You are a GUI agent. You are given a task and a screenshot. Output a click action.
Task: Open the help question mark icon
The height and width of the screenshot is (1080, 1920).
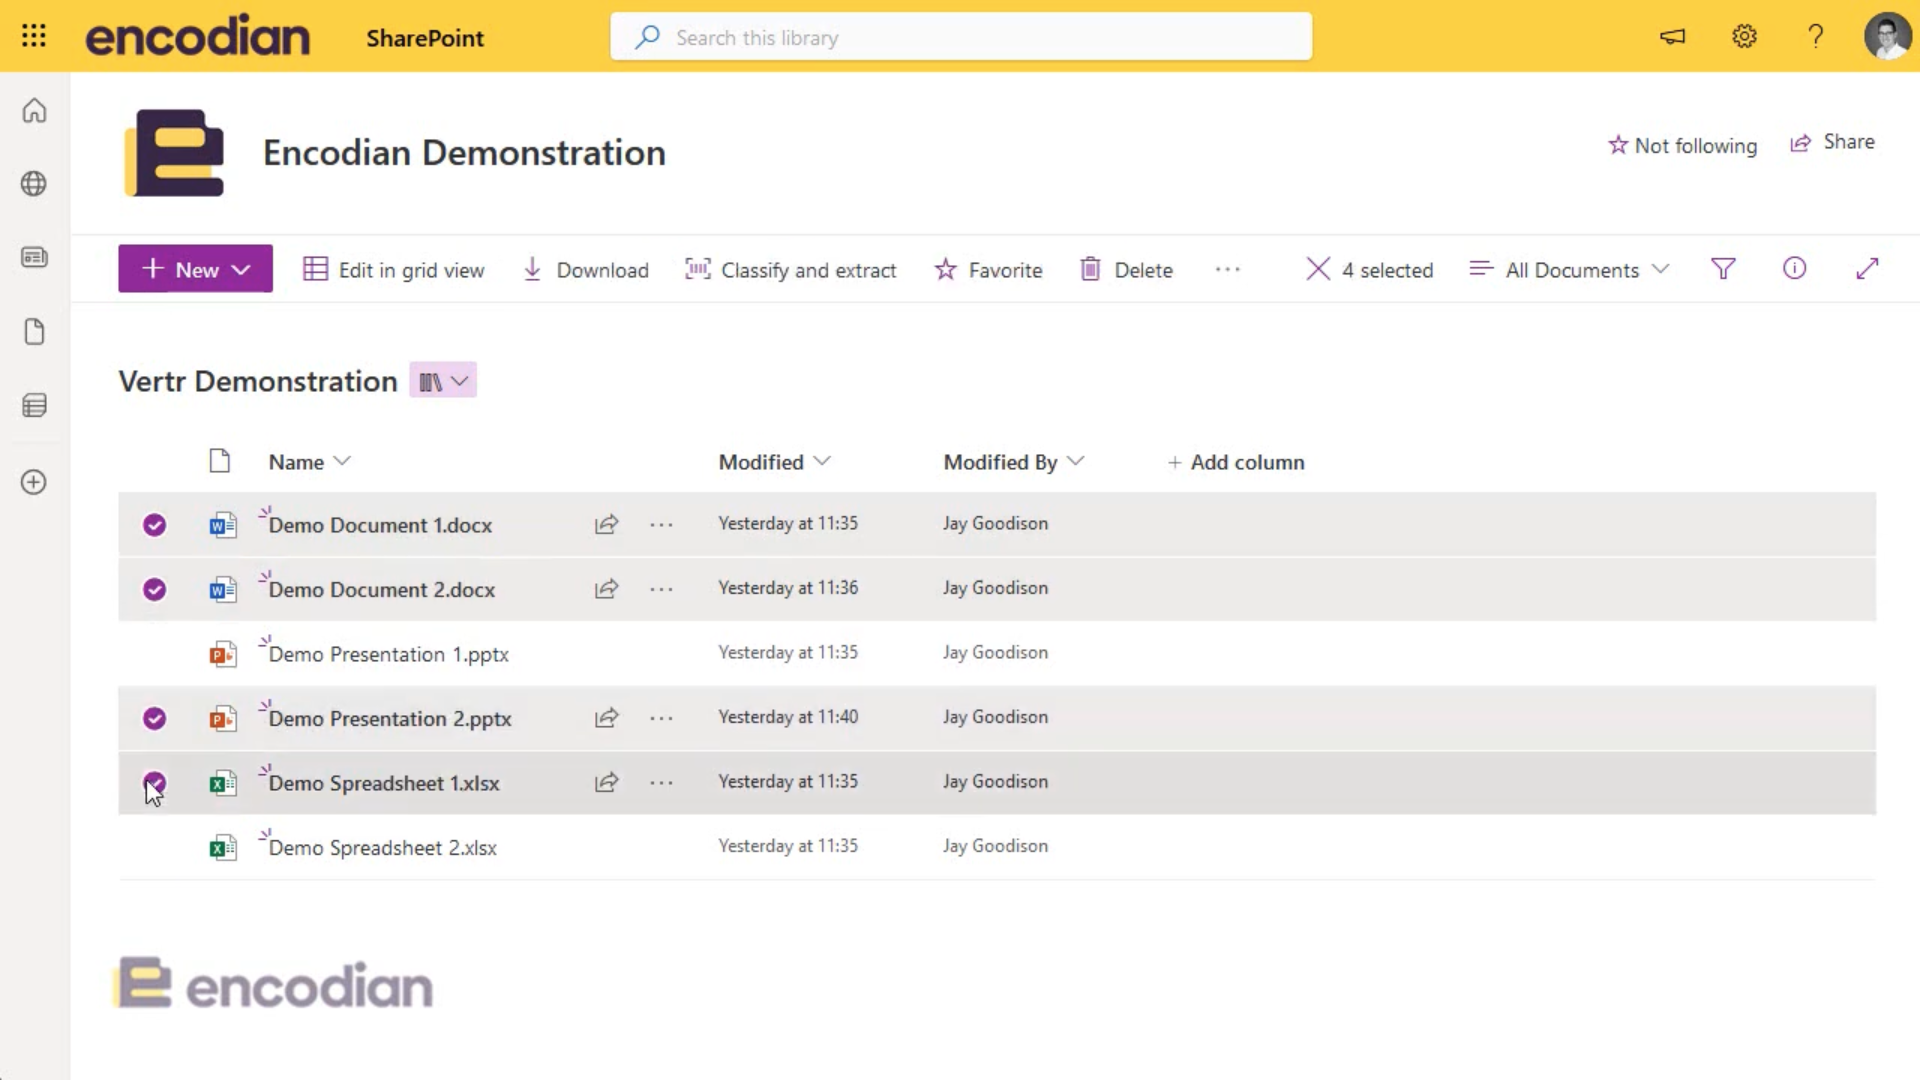point(1815,37)
